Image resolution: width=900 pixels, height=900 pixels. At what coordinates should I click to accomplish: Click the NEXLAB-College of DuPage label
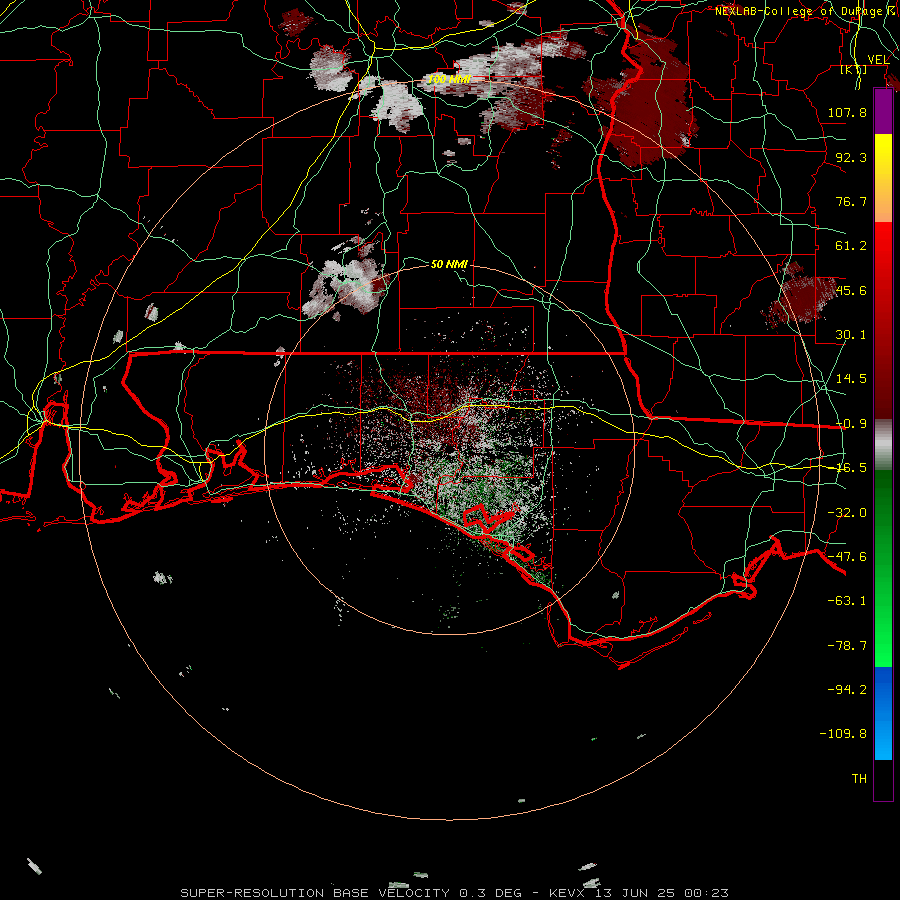click(x=801, y=11)
